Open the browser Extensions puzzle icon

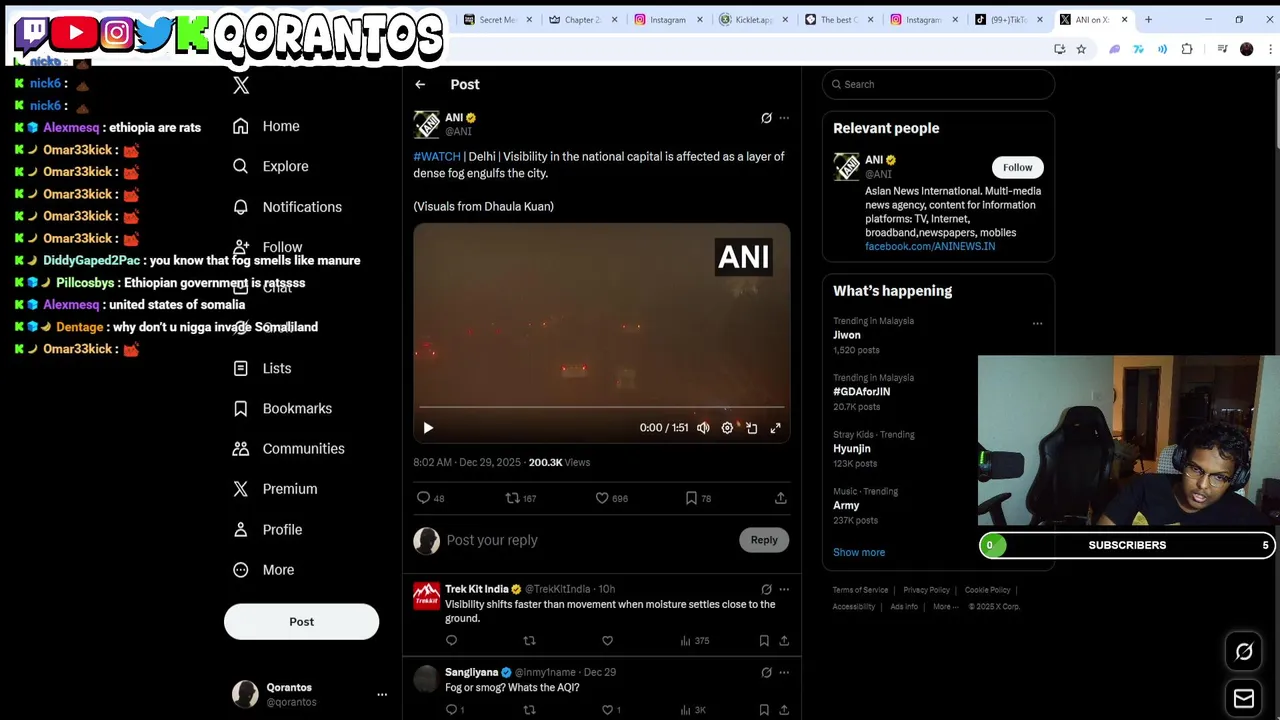coord(1187,49)
